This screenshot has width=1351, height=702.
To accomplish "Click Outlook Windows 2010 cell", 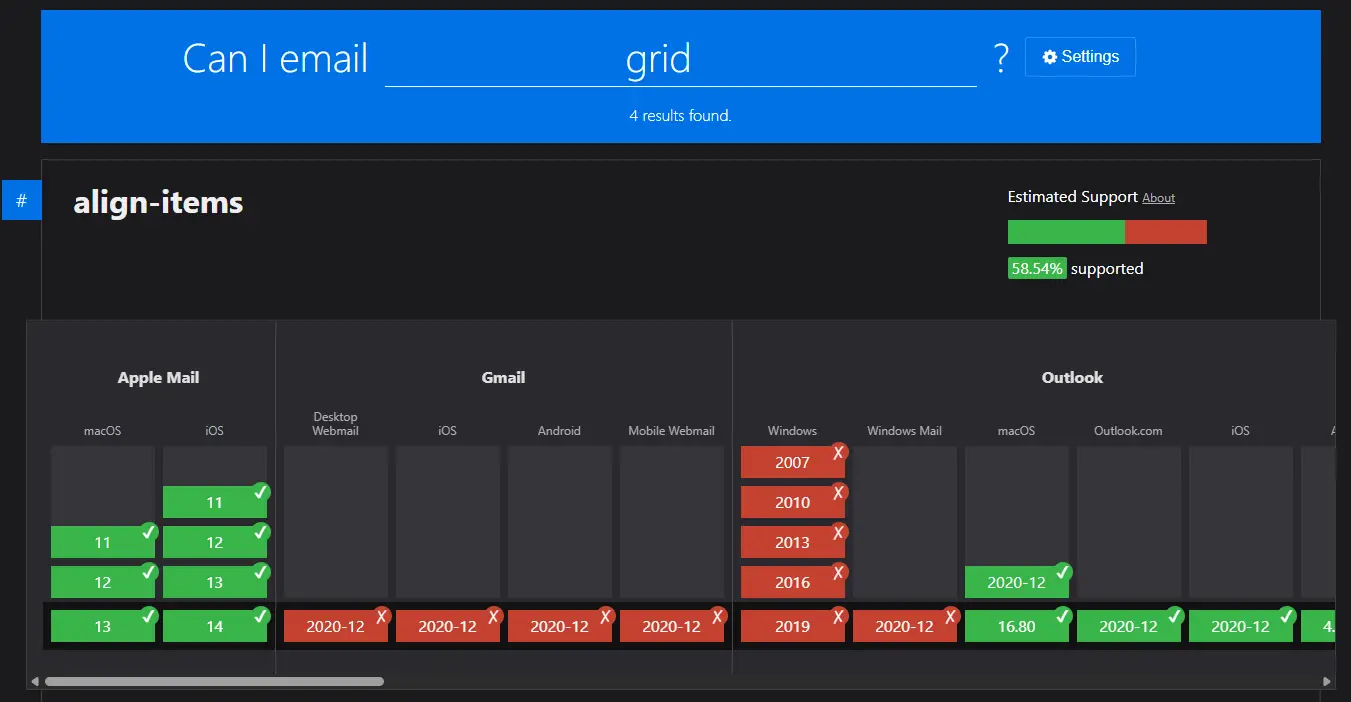I will coord(793,502).
